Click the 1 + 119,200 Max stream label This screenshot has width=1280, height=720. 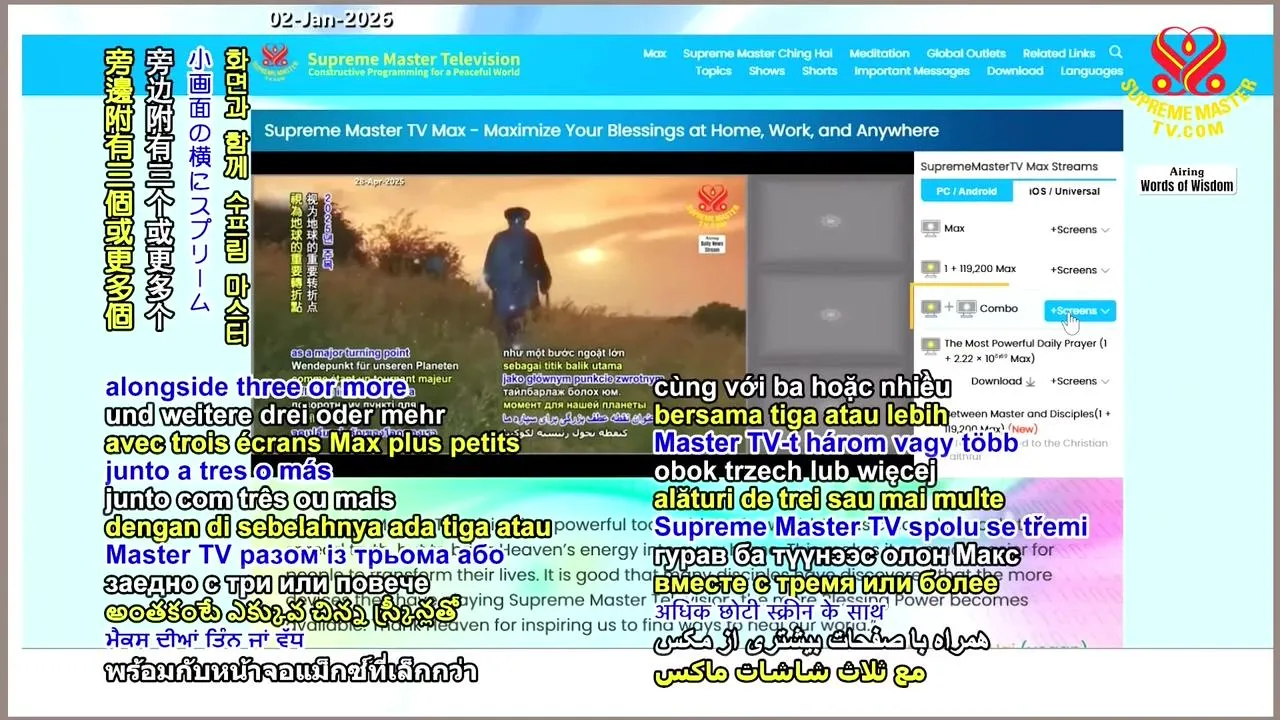[980, 269]
